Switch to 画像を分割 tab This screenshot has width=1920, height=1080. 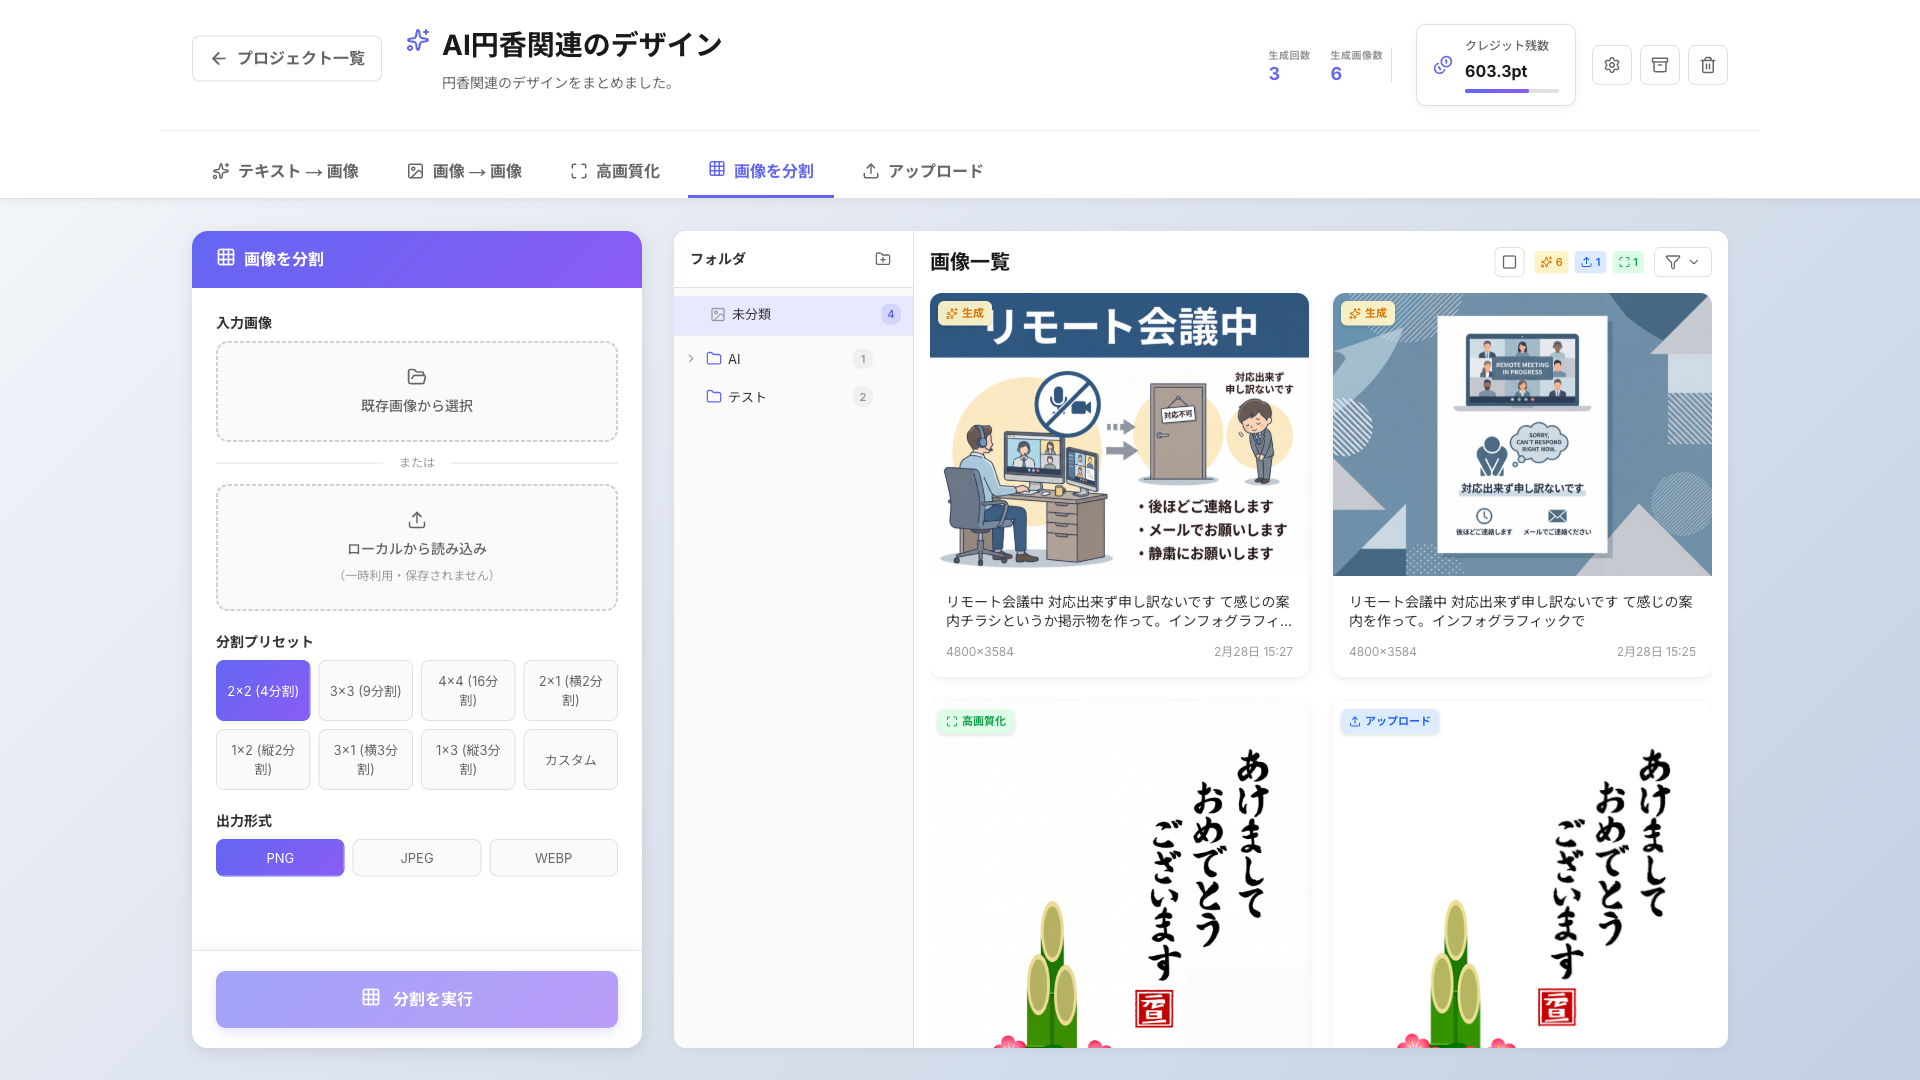tap(761, 171)
